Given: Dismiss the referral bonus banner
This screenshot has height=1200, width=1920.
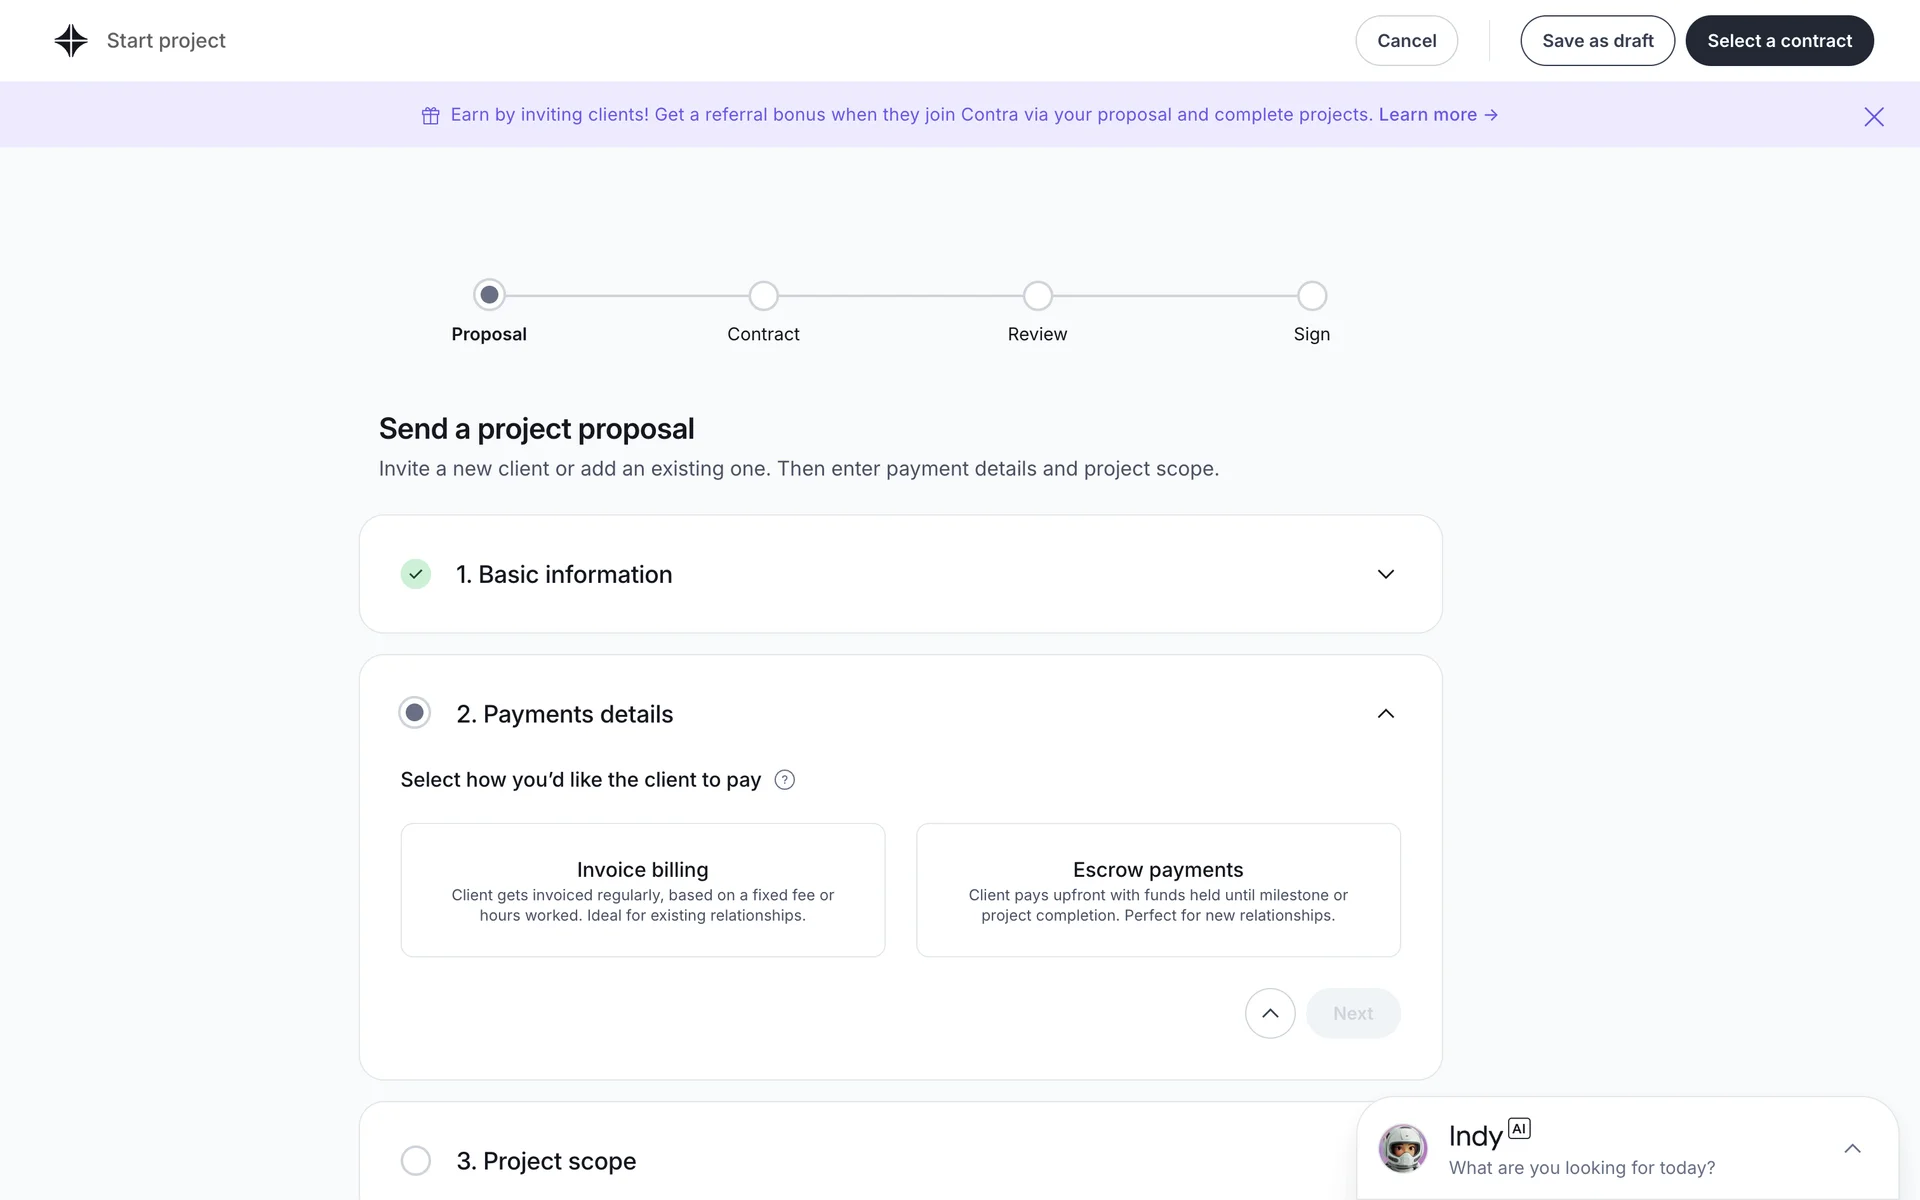Looking at the screenshot, I should tap(1873, 117).
